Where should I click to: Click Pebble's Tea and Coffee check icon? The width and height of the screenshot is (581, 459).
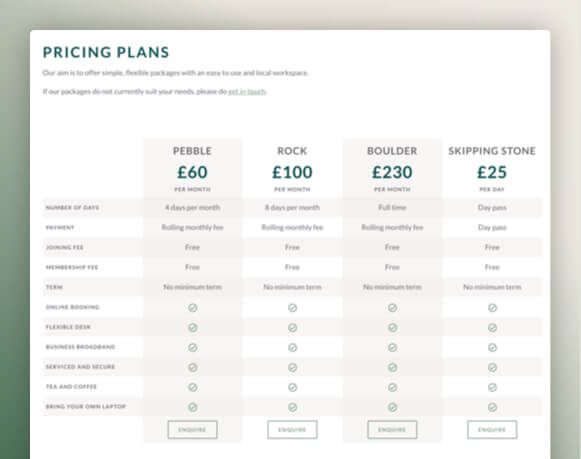[192, 388]
